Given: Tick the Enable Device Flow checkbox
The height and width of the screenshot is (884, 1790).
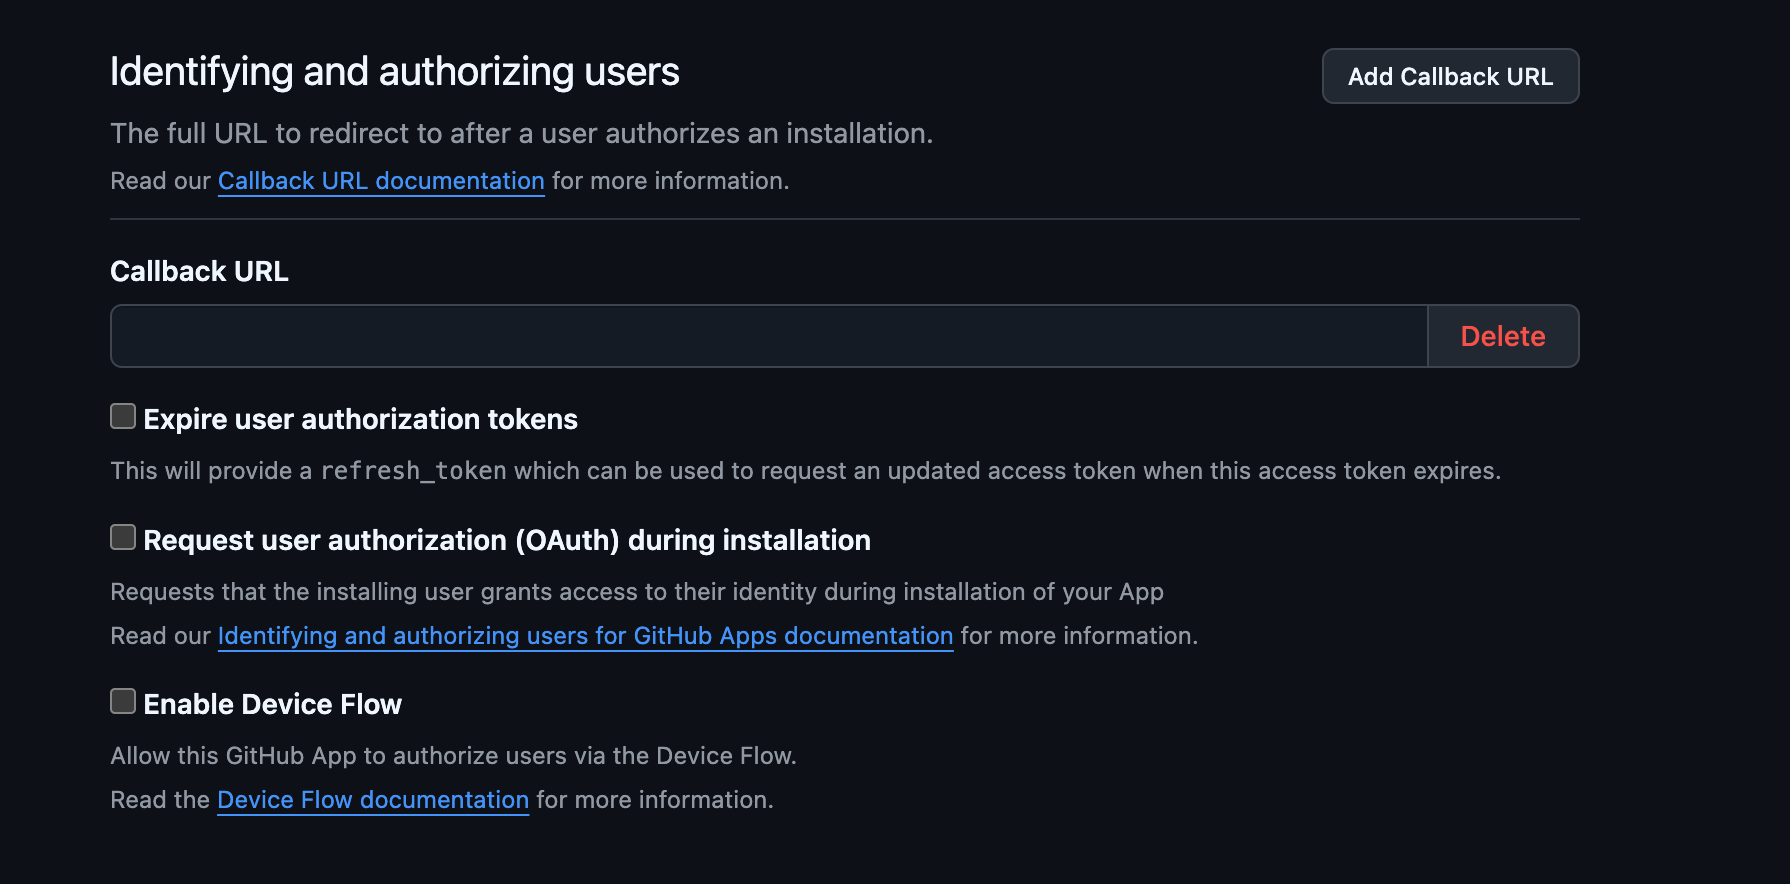Looking at the screenshot, I should pyautogui.click(x=123, y=701).
